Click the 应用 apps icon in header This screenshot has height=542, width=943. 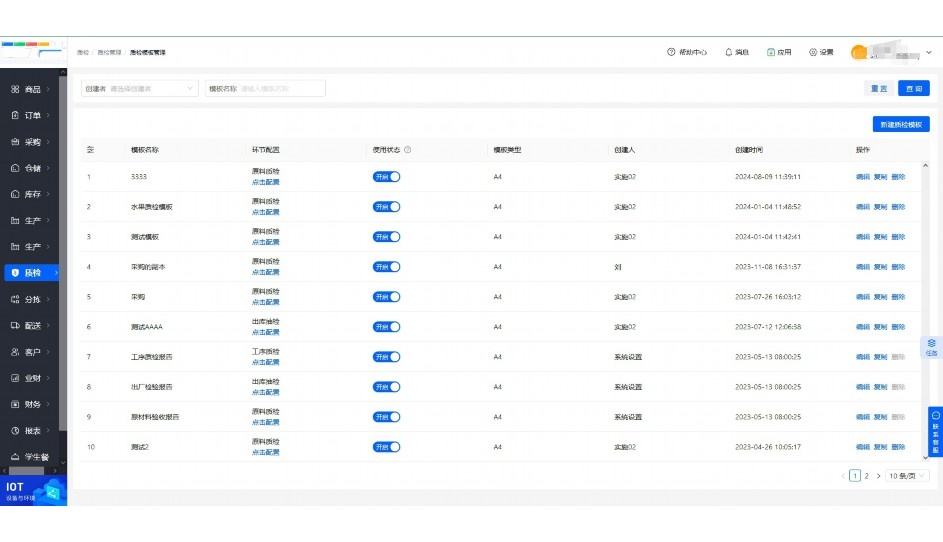pos(771,52)
